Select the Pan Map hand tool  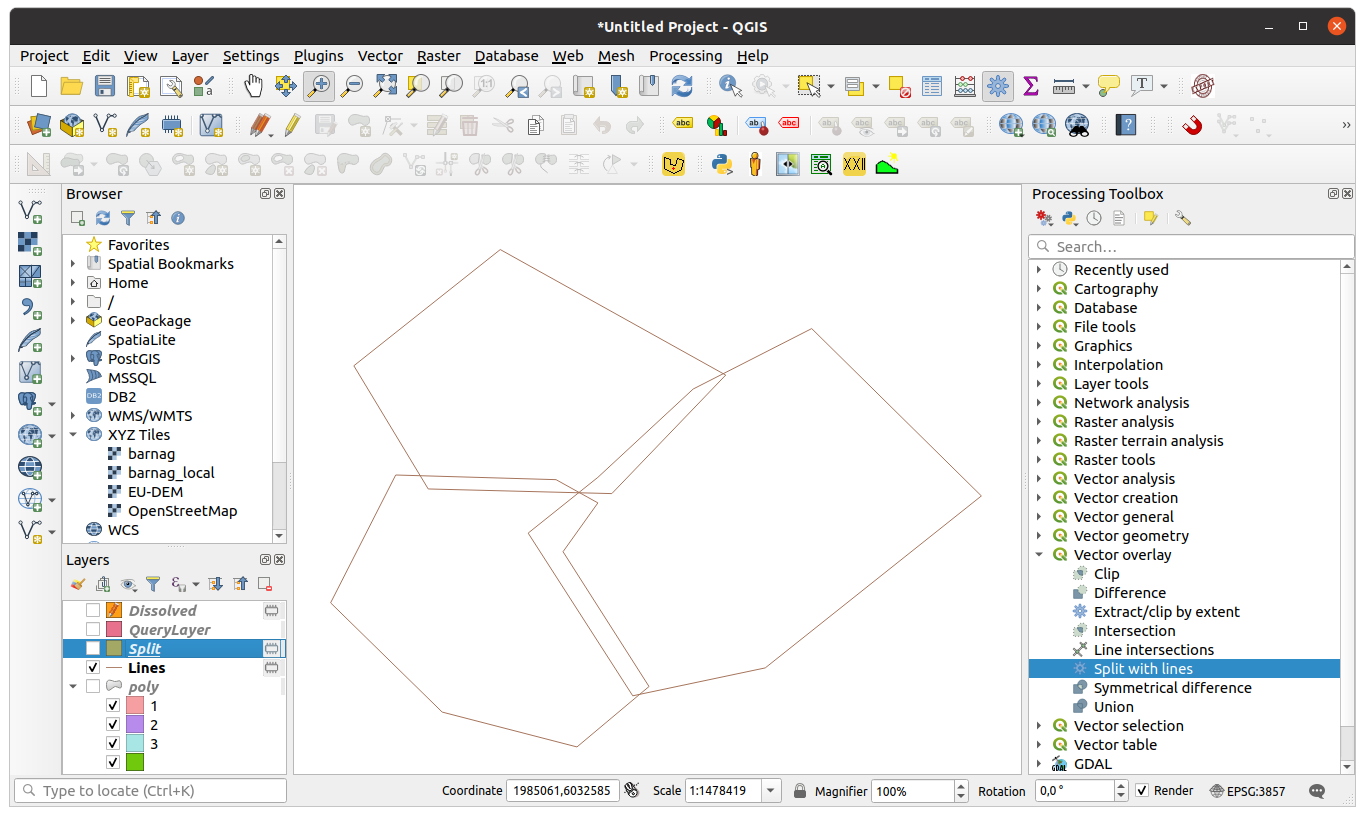(253, 86)
